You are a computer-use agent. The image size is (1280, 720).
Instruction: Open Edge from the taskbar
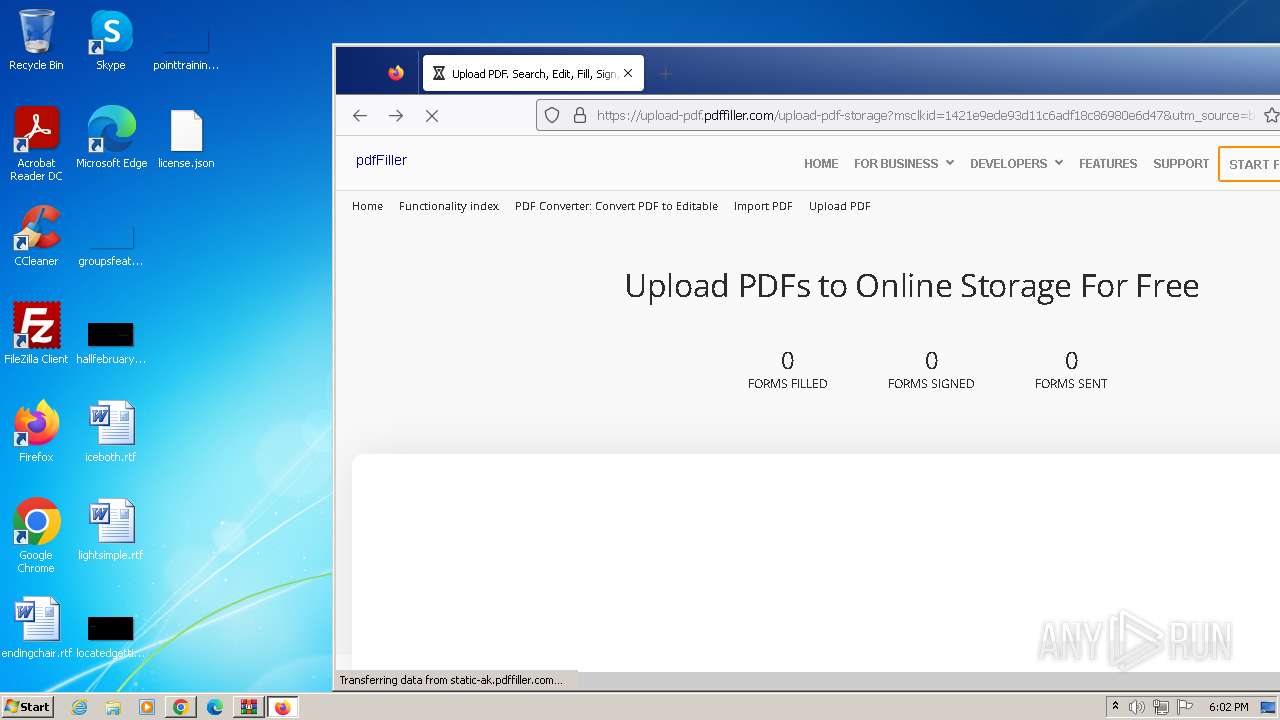[215, 707]
